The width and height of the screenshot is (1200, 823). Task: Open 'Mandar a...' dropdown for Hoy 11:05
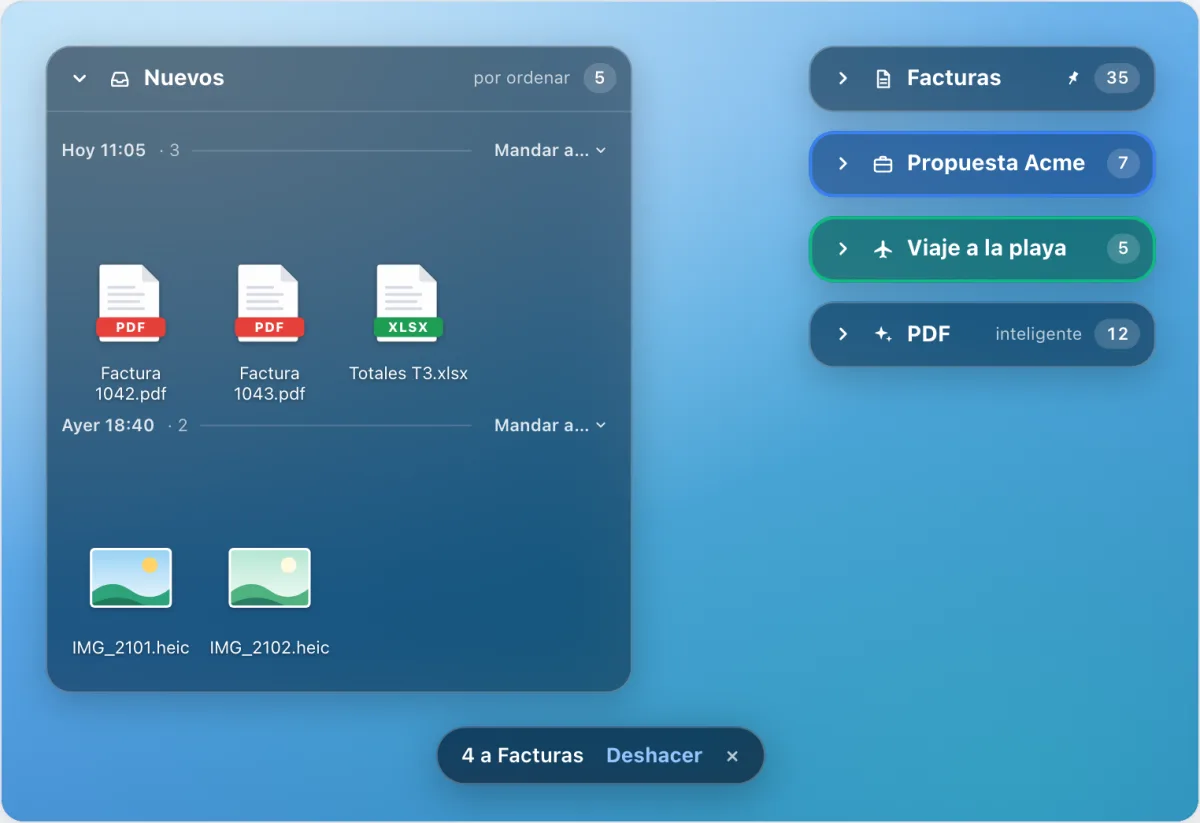(x=550, y=150)
